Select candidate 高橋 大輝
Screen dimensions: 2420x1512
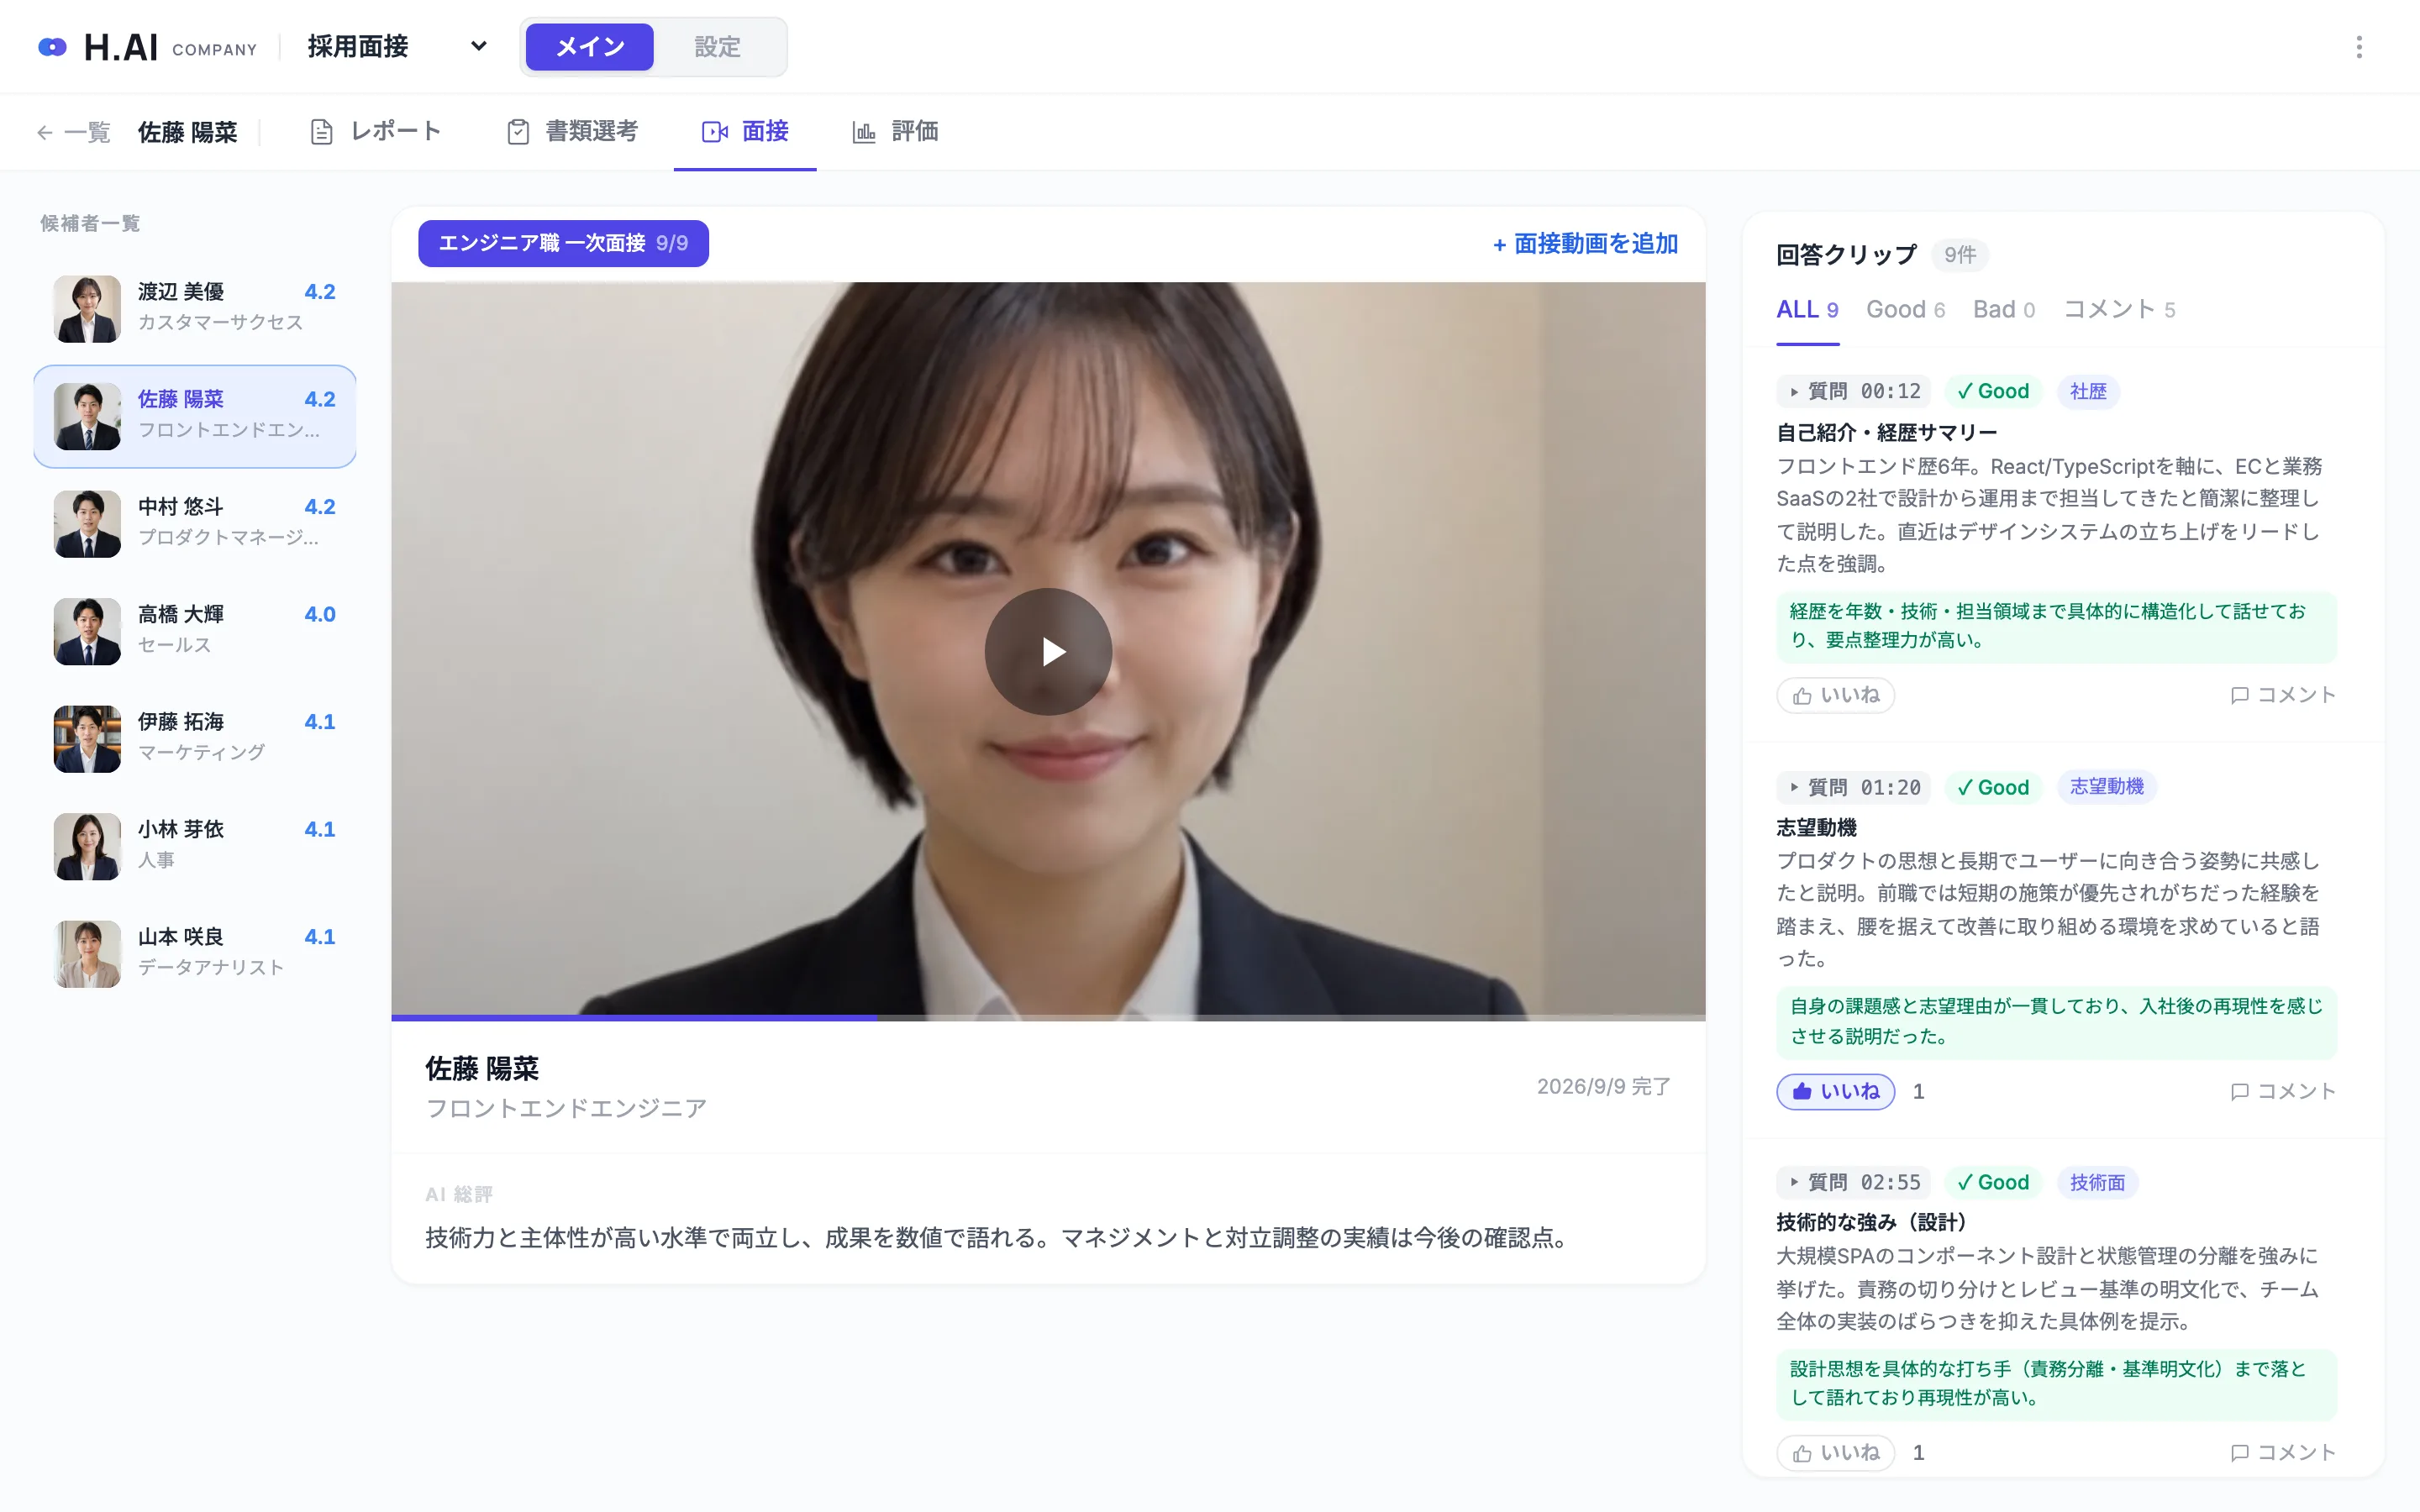coord(195,631)
